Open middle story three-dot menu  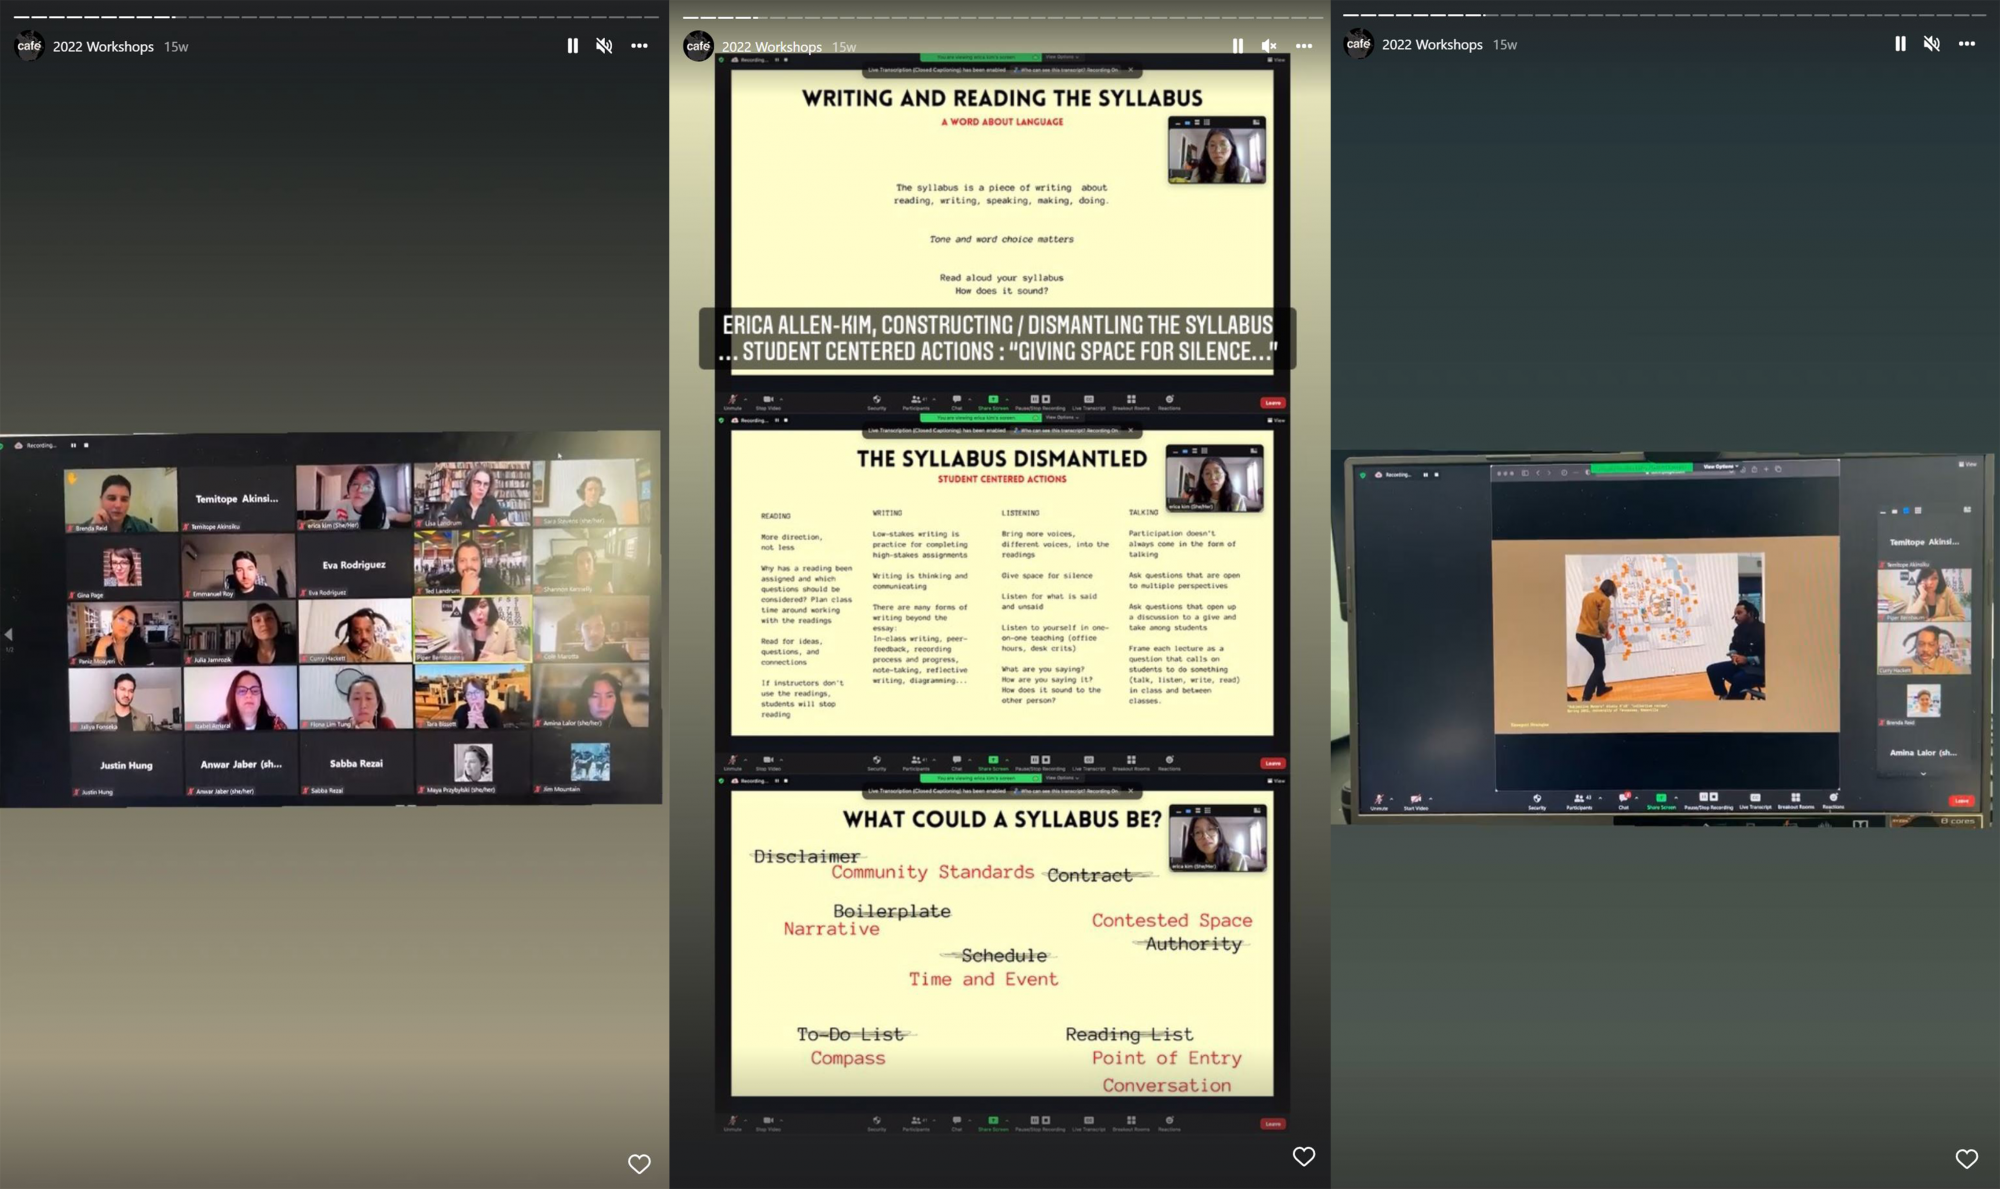click(x=1304, y=46)
